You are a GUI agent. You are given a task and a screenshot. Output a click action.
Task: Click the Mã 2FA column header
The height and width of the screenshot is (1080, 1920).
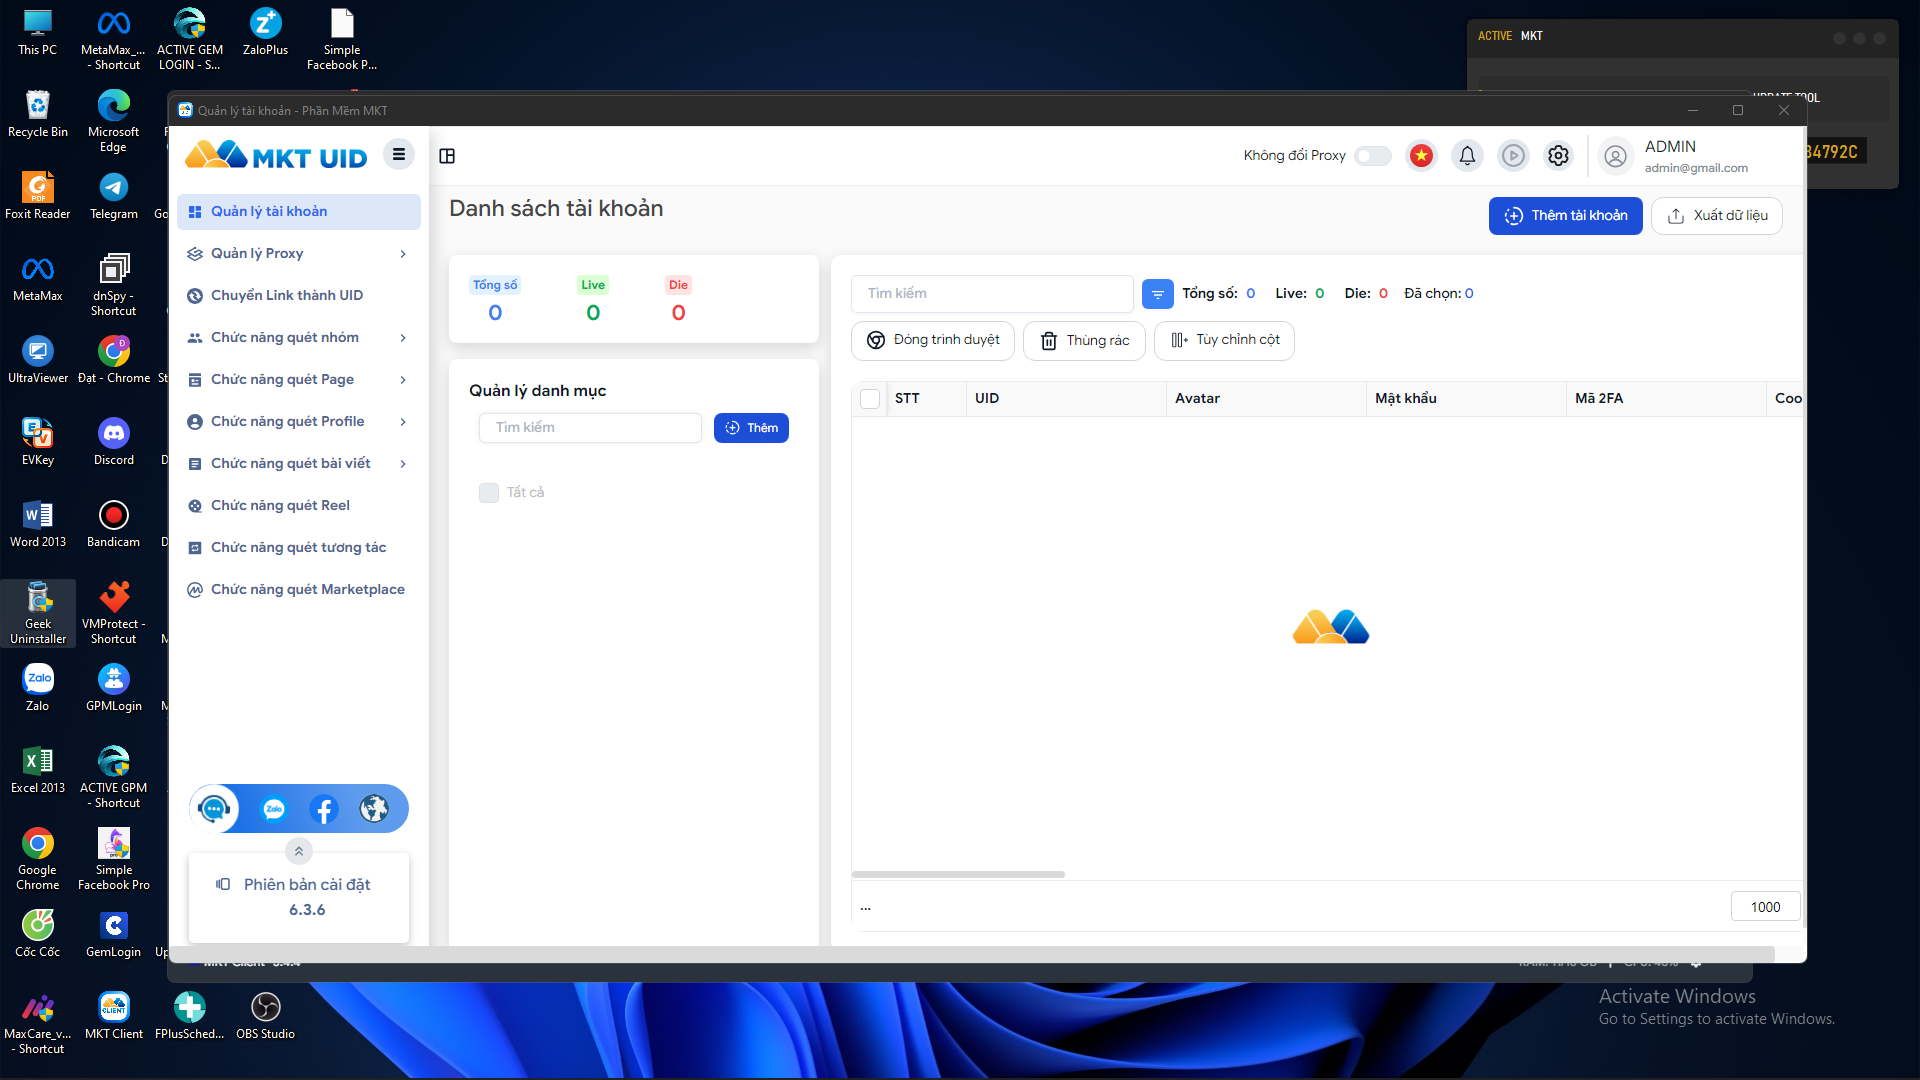click(x=1665, y=399)
